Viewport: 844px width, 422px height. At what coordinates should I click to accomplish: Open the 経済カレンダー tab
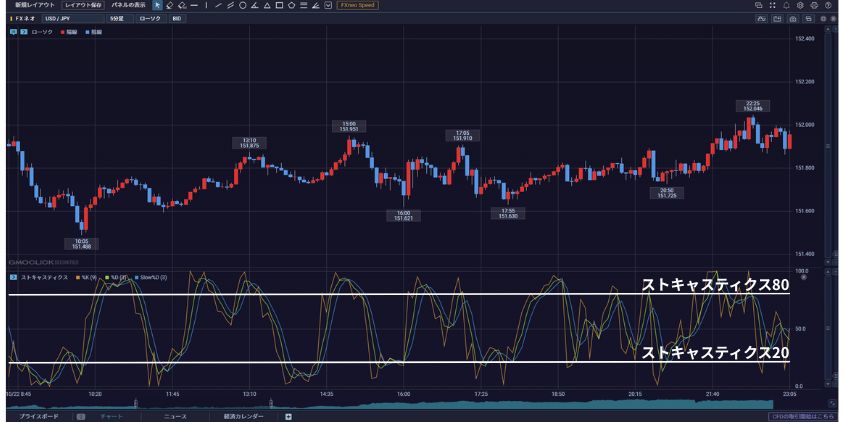(244, 416)
